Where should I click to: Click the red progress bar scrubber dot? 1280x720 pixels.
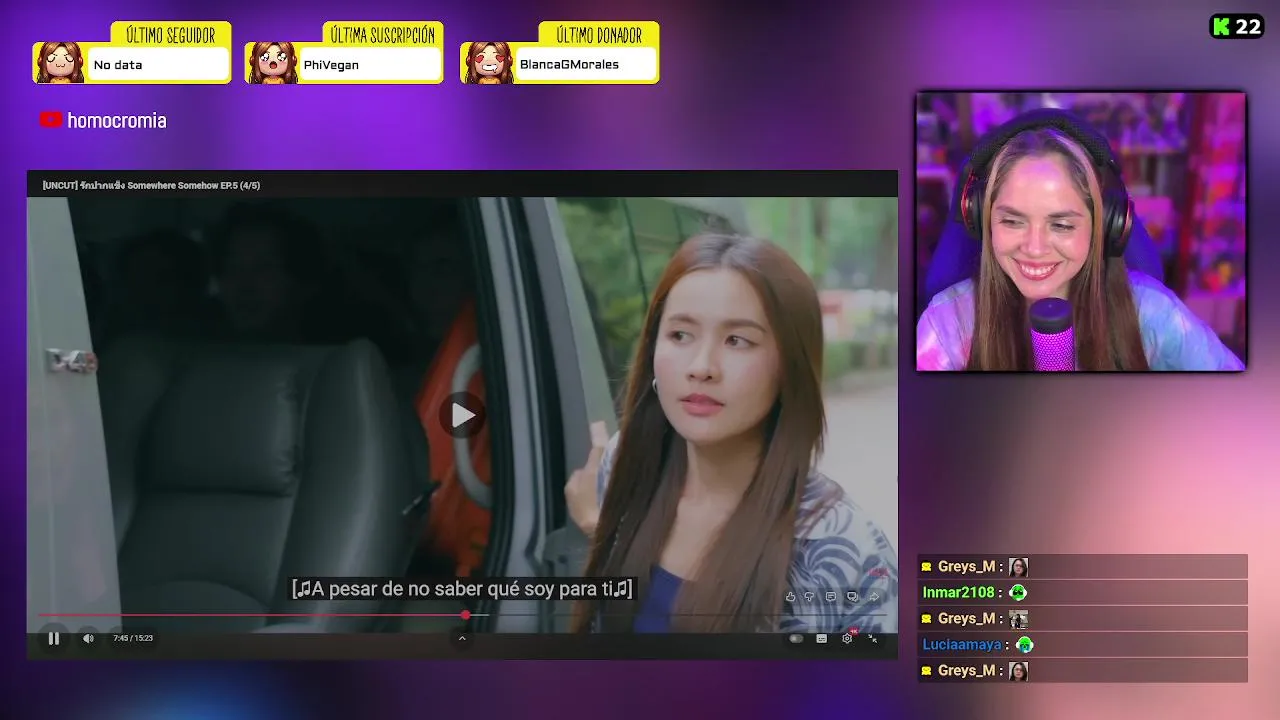click(466, 615)
